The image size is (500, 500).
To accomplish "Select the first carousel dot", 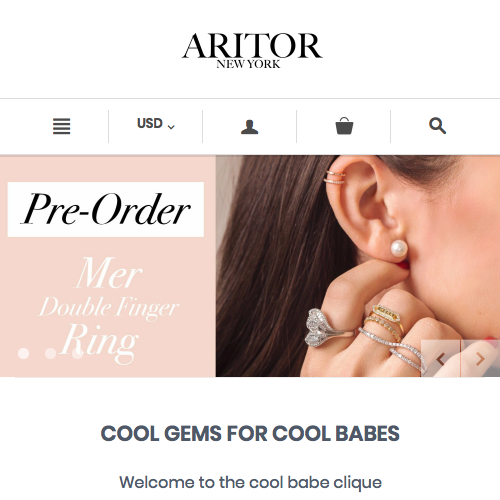I will [23, 353].
